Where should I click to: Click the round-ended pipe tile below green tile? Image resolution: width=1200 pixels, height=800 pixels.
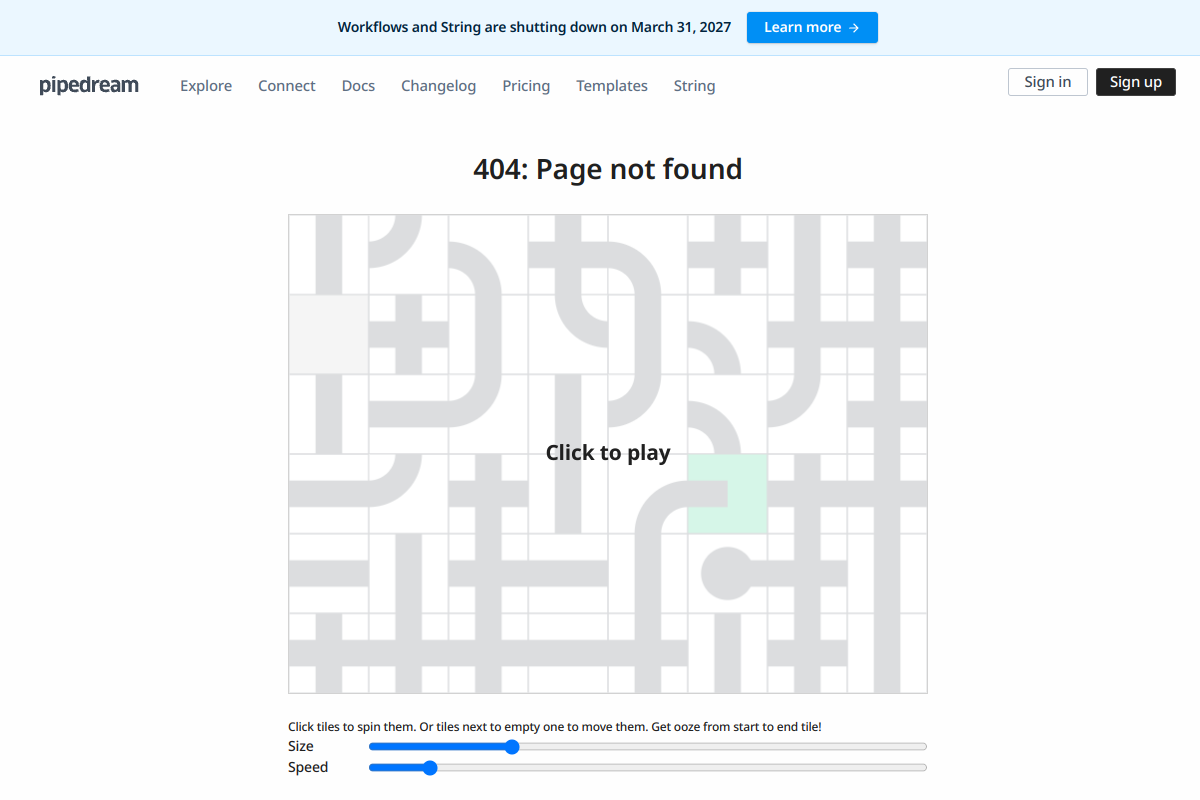click(x=728, y=574)
